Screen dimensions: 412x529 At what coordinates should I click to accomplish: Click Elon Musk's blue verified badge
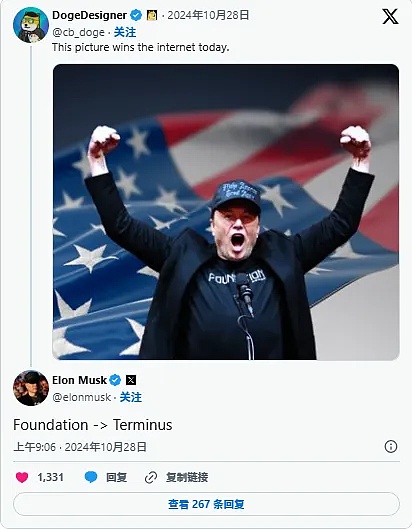click(x=115, y=380)
